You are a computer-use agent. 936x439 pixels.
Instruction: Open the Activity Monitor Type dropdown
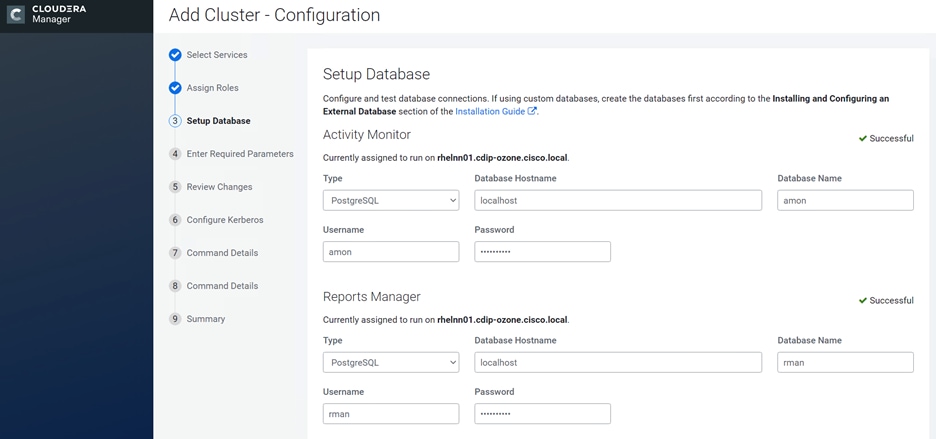pyautogui.click(x=391, y=201)
